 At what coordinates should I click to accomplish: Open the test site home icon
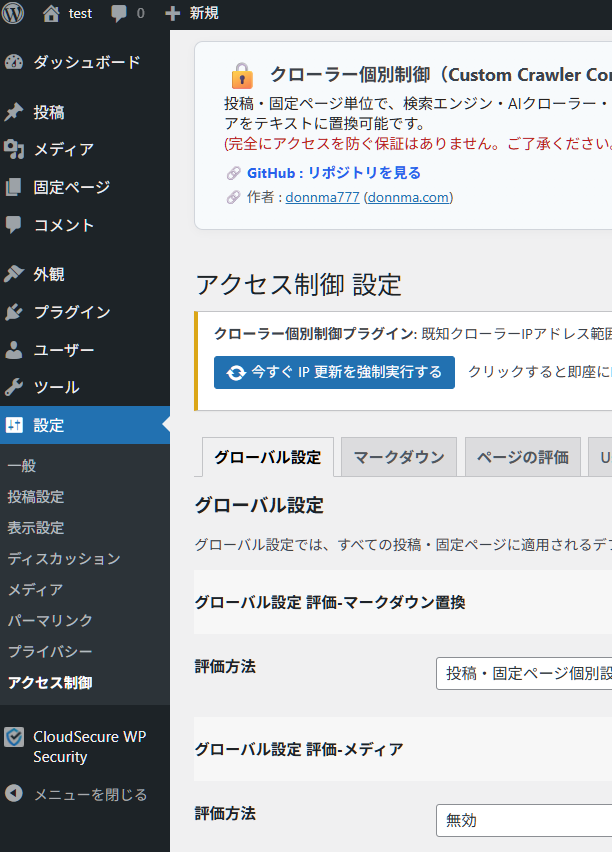pos(51,13)
